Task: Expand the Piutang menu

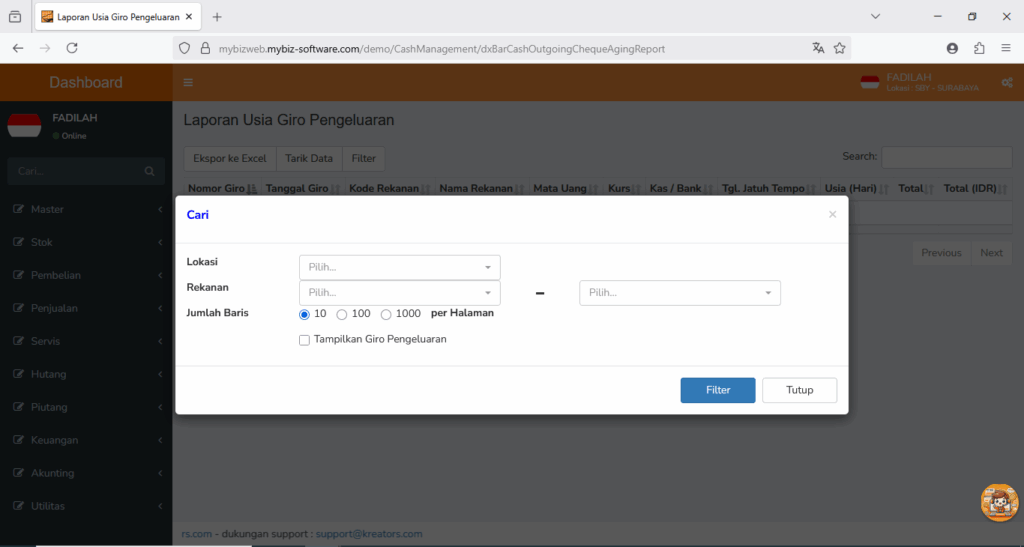Action: 86,407
